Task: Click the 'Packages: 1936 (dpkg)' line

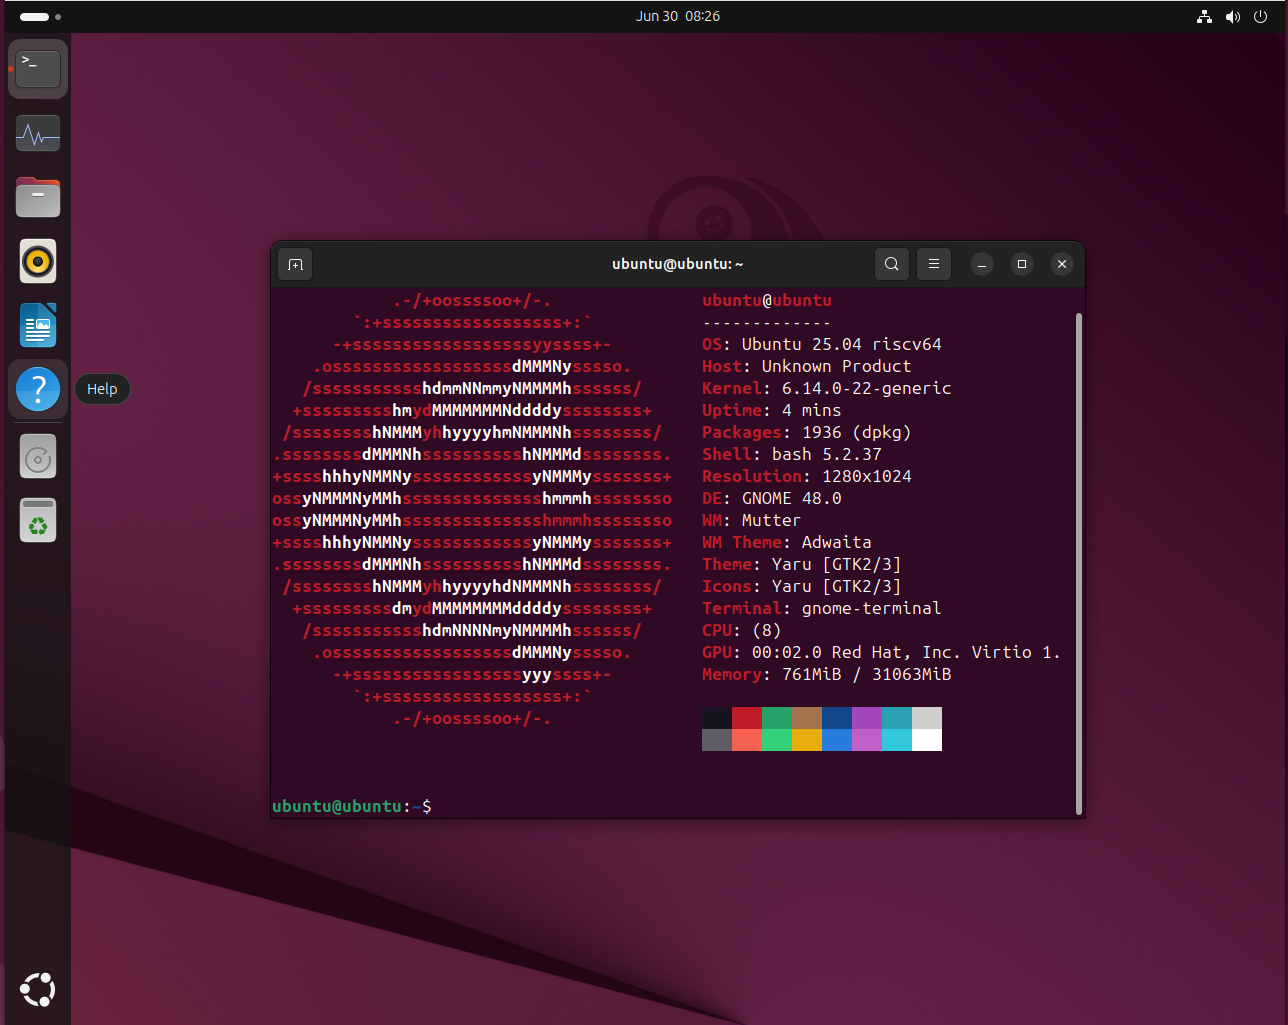Action: point(807,432)
